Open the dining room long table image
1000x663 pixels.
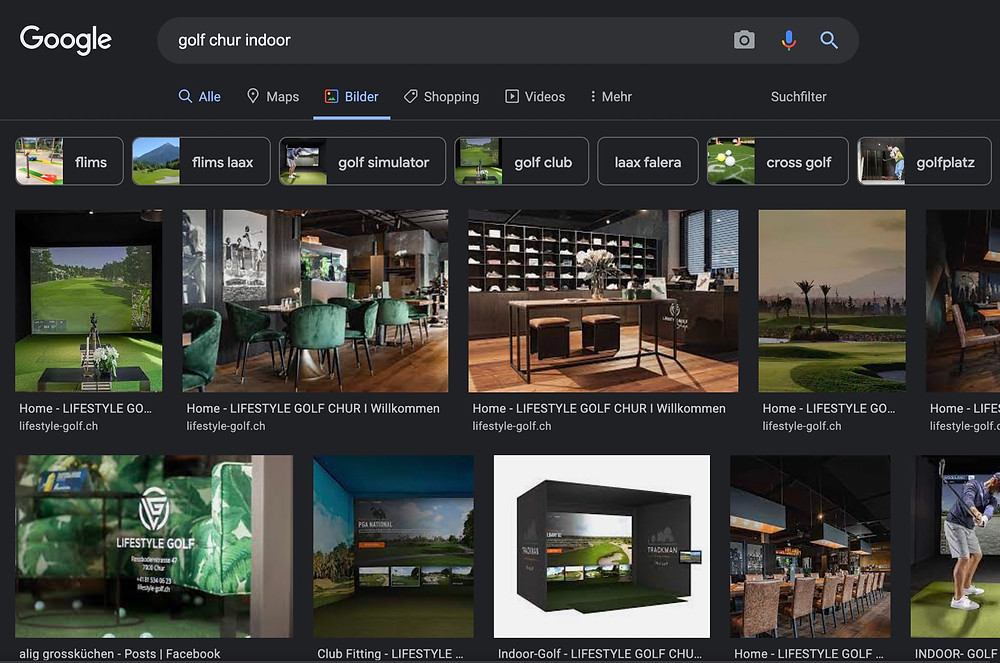pos(810,546)
